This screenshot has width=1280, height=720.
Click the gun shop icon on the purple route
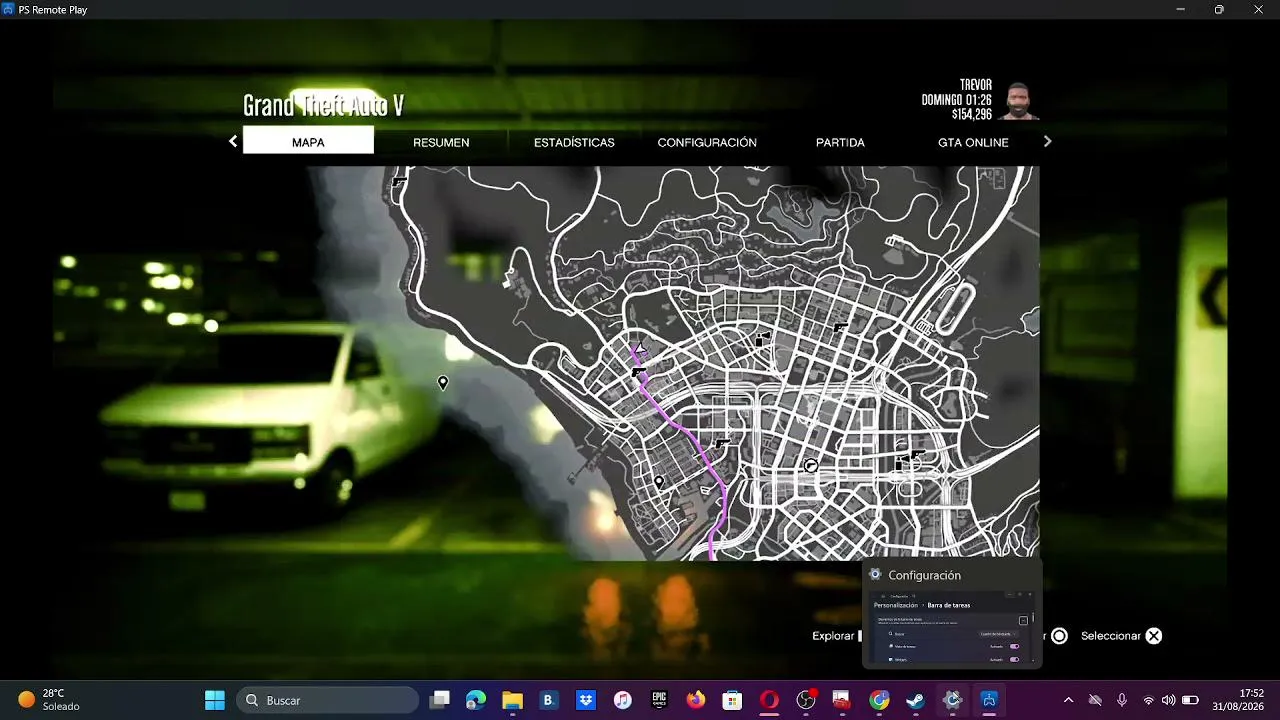[639, 372]
